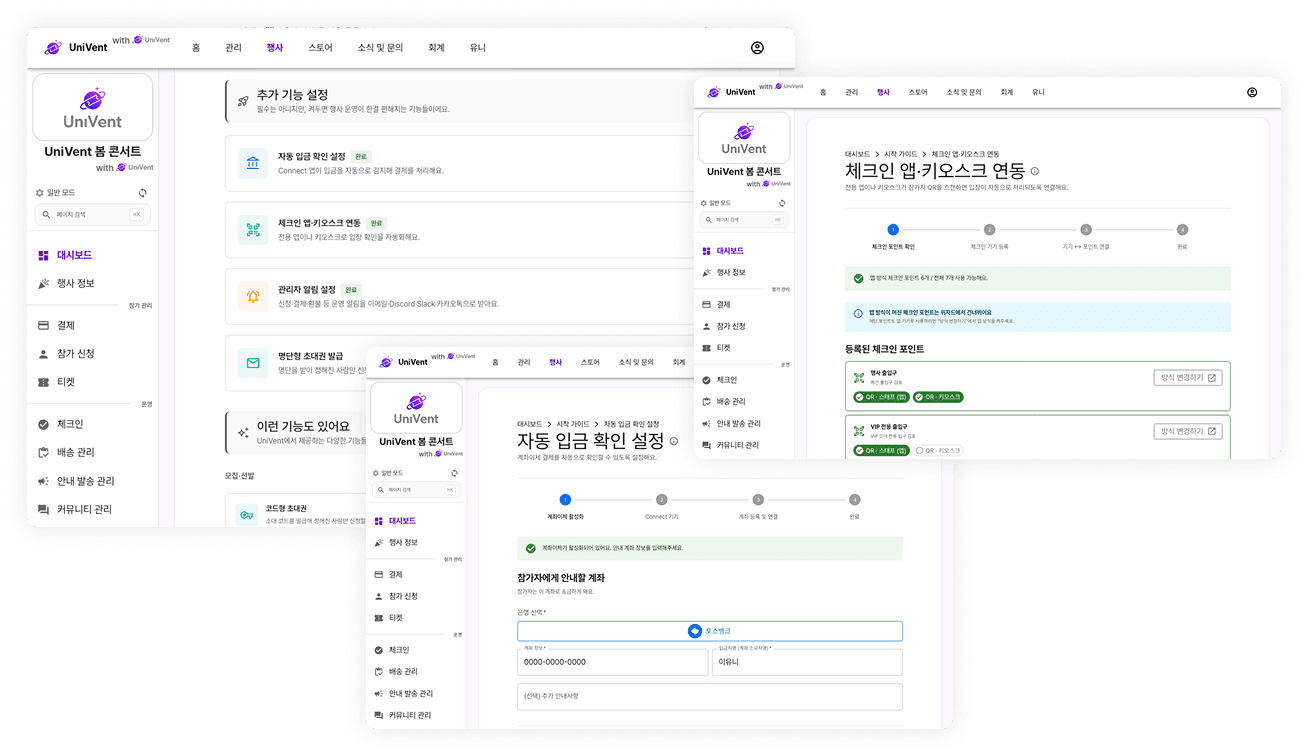Click UniVent logo in 추가 기능 설정 window header
The image size is (1308, 756).
pos(75,47)
